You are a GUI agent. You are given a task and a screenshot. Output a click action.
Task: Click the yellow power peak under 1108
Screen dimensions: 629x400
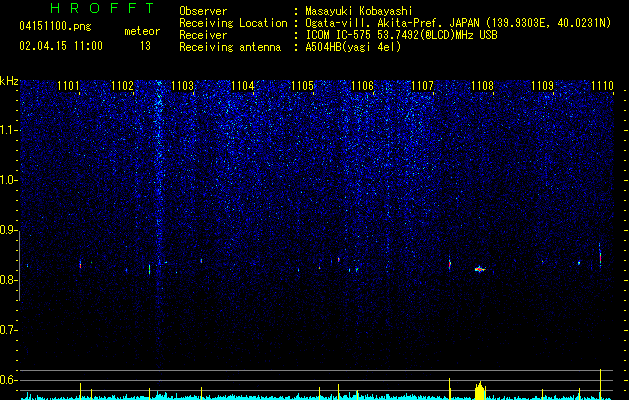click(x=480, y=390)
